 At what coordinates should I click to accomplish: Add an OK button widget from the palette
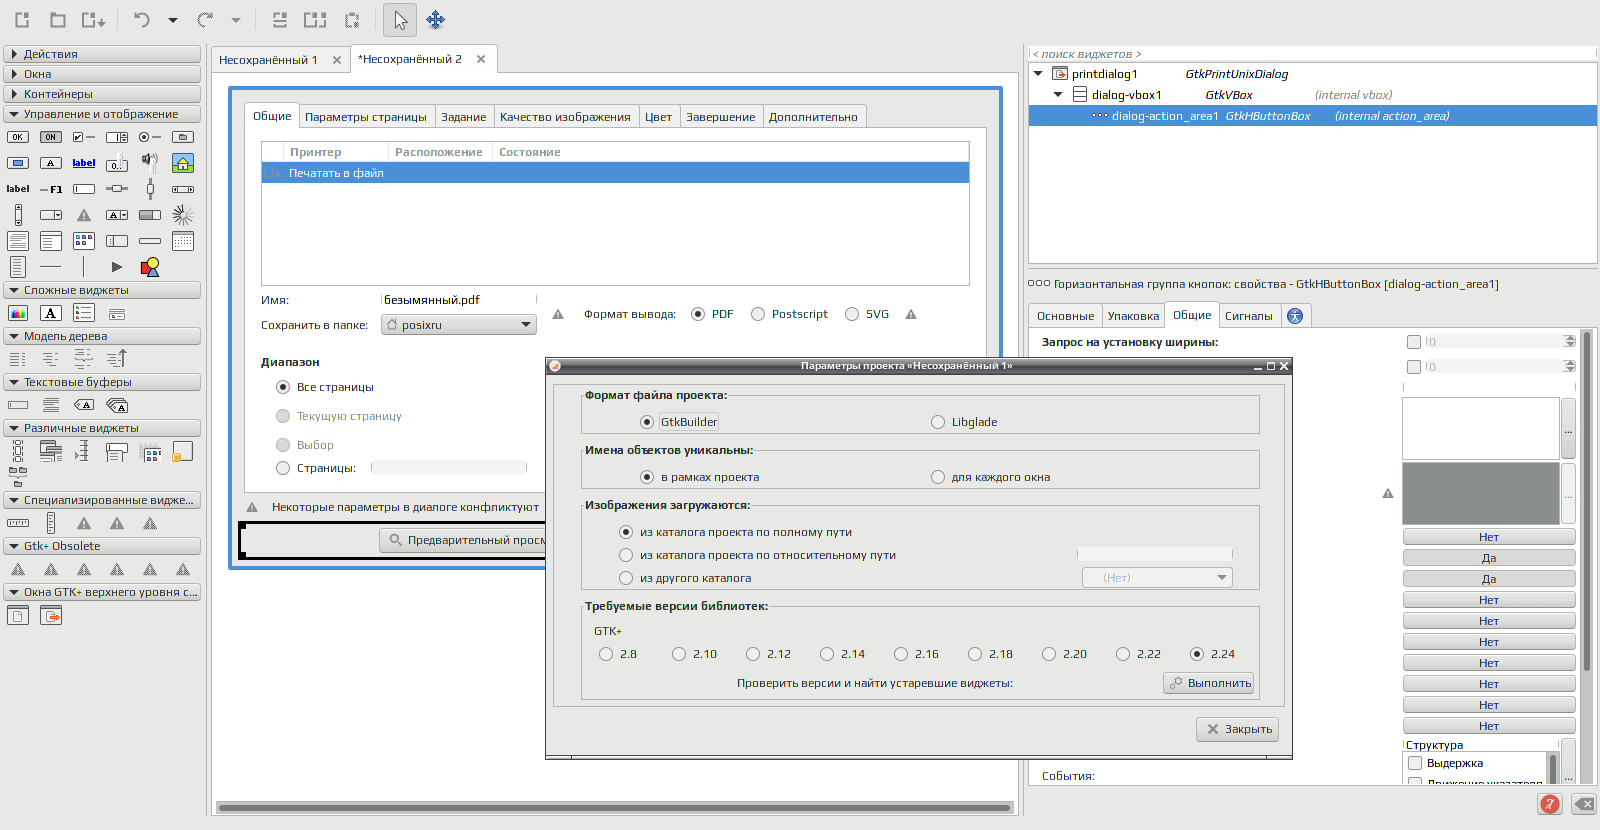(x=18, y=137)
